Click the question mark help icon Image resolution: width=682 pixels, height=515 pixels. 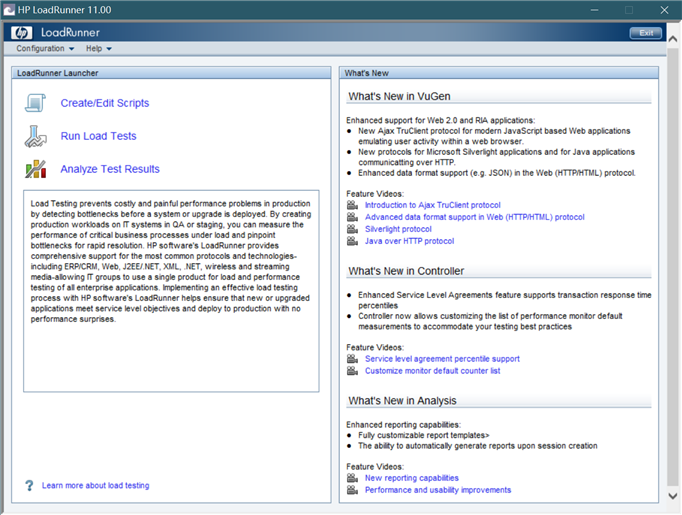point(29,485)
